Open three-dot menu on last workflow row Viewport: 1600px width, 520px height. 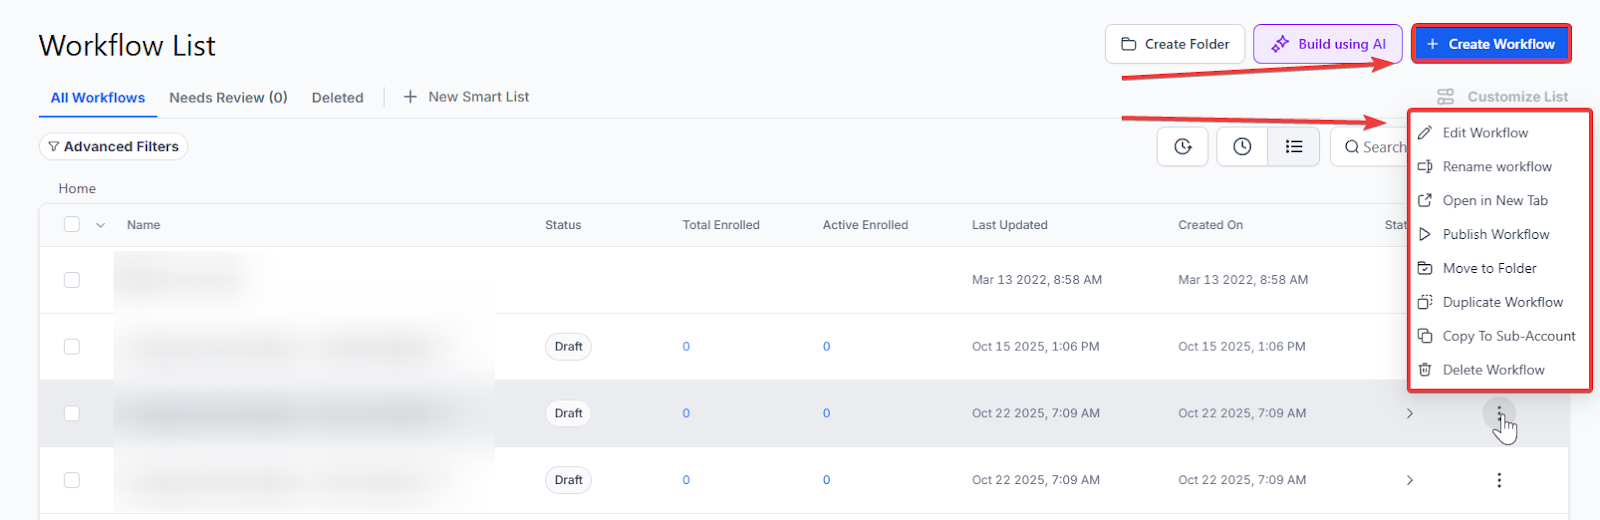click(x=1498, y=480)
